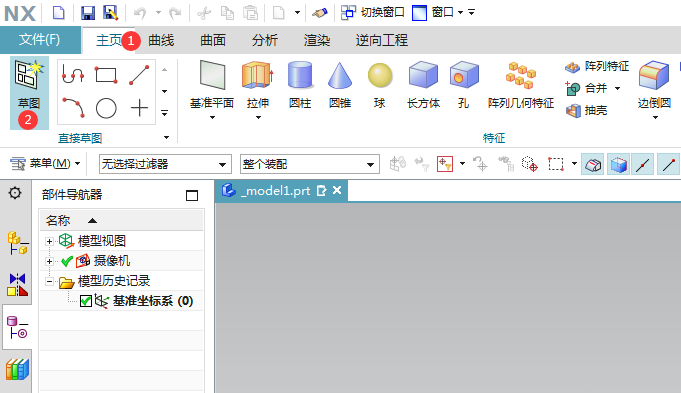Save the part with the Save icon
Viewport: 681px width, 393px height.
[x=88, y=13]
